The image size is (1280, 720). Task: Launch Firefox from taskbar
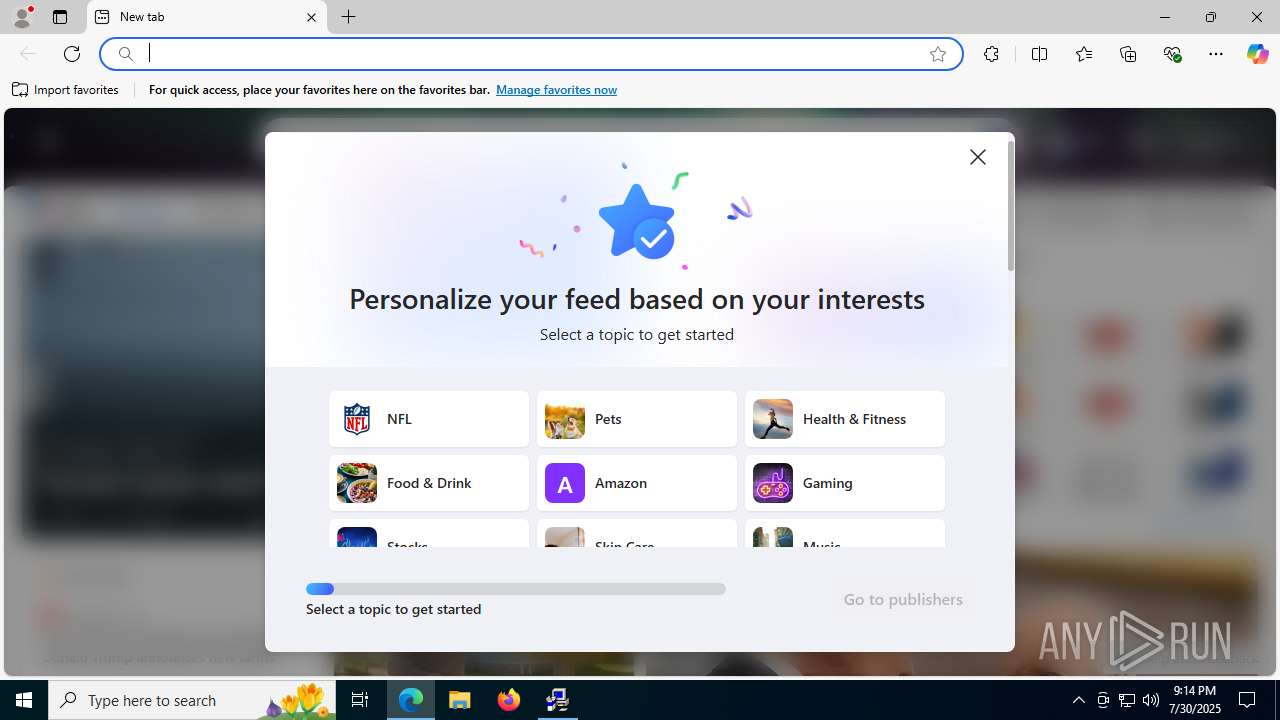tap(509, 700)
